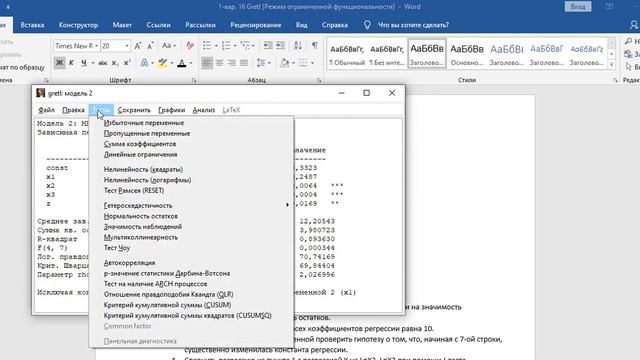640x360 pixels.
Task: Open gretl Сохранить menu
Action: pyautogui.click(x=134, y=110)
